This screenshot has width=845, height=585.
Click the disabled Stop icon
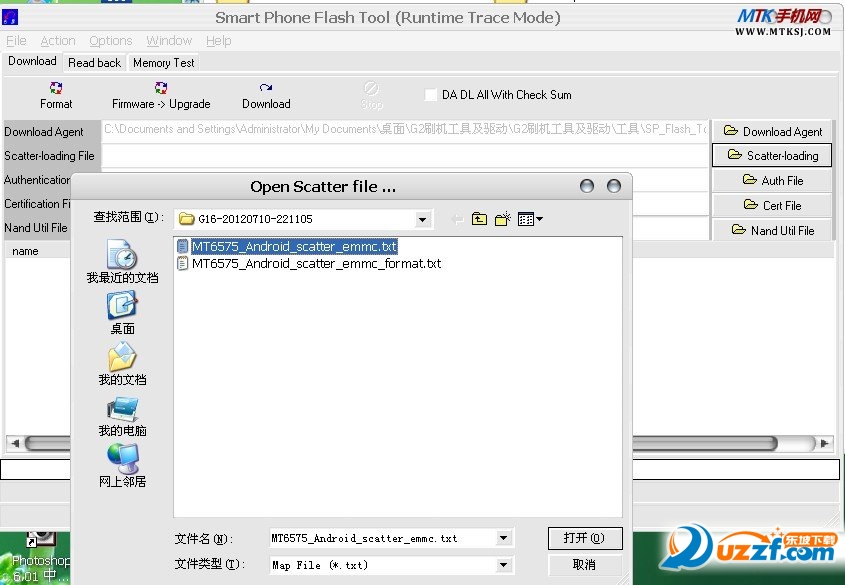371,88
